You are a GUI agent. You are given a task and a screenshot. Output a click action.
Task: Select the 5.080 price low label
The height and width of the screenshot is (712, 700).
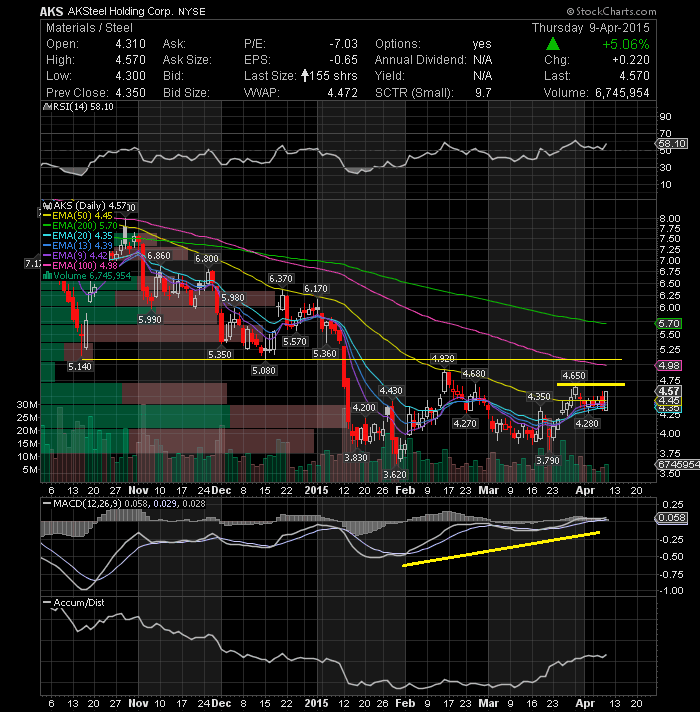[x=264, y=371]
